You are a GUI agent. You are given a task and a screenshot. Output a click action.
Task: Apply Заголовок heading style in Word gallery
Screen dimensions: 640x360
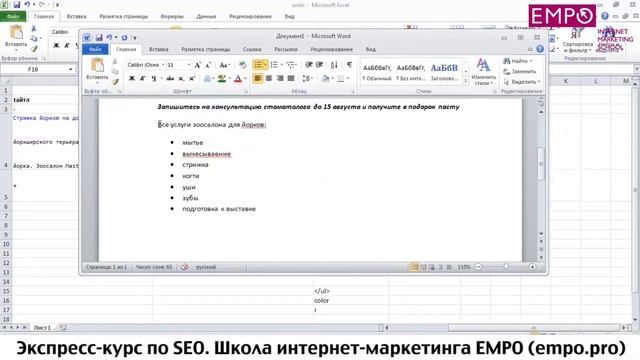[444, 72]
